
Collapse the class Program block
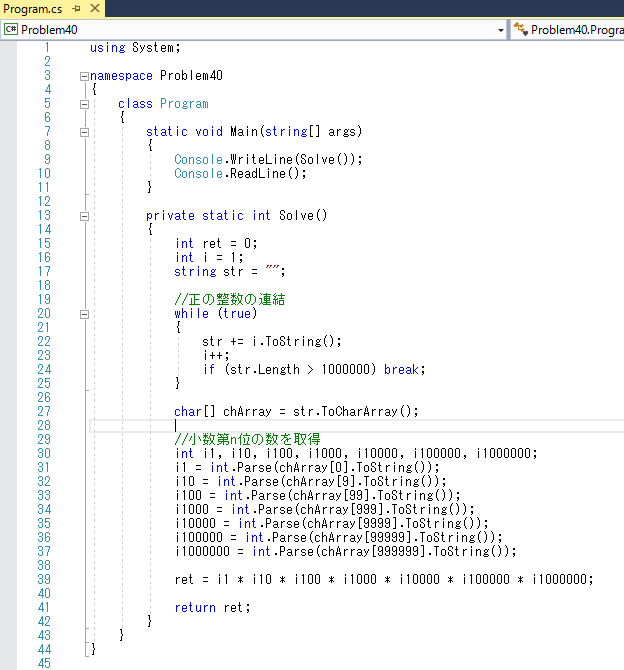(x=84, y=104)
